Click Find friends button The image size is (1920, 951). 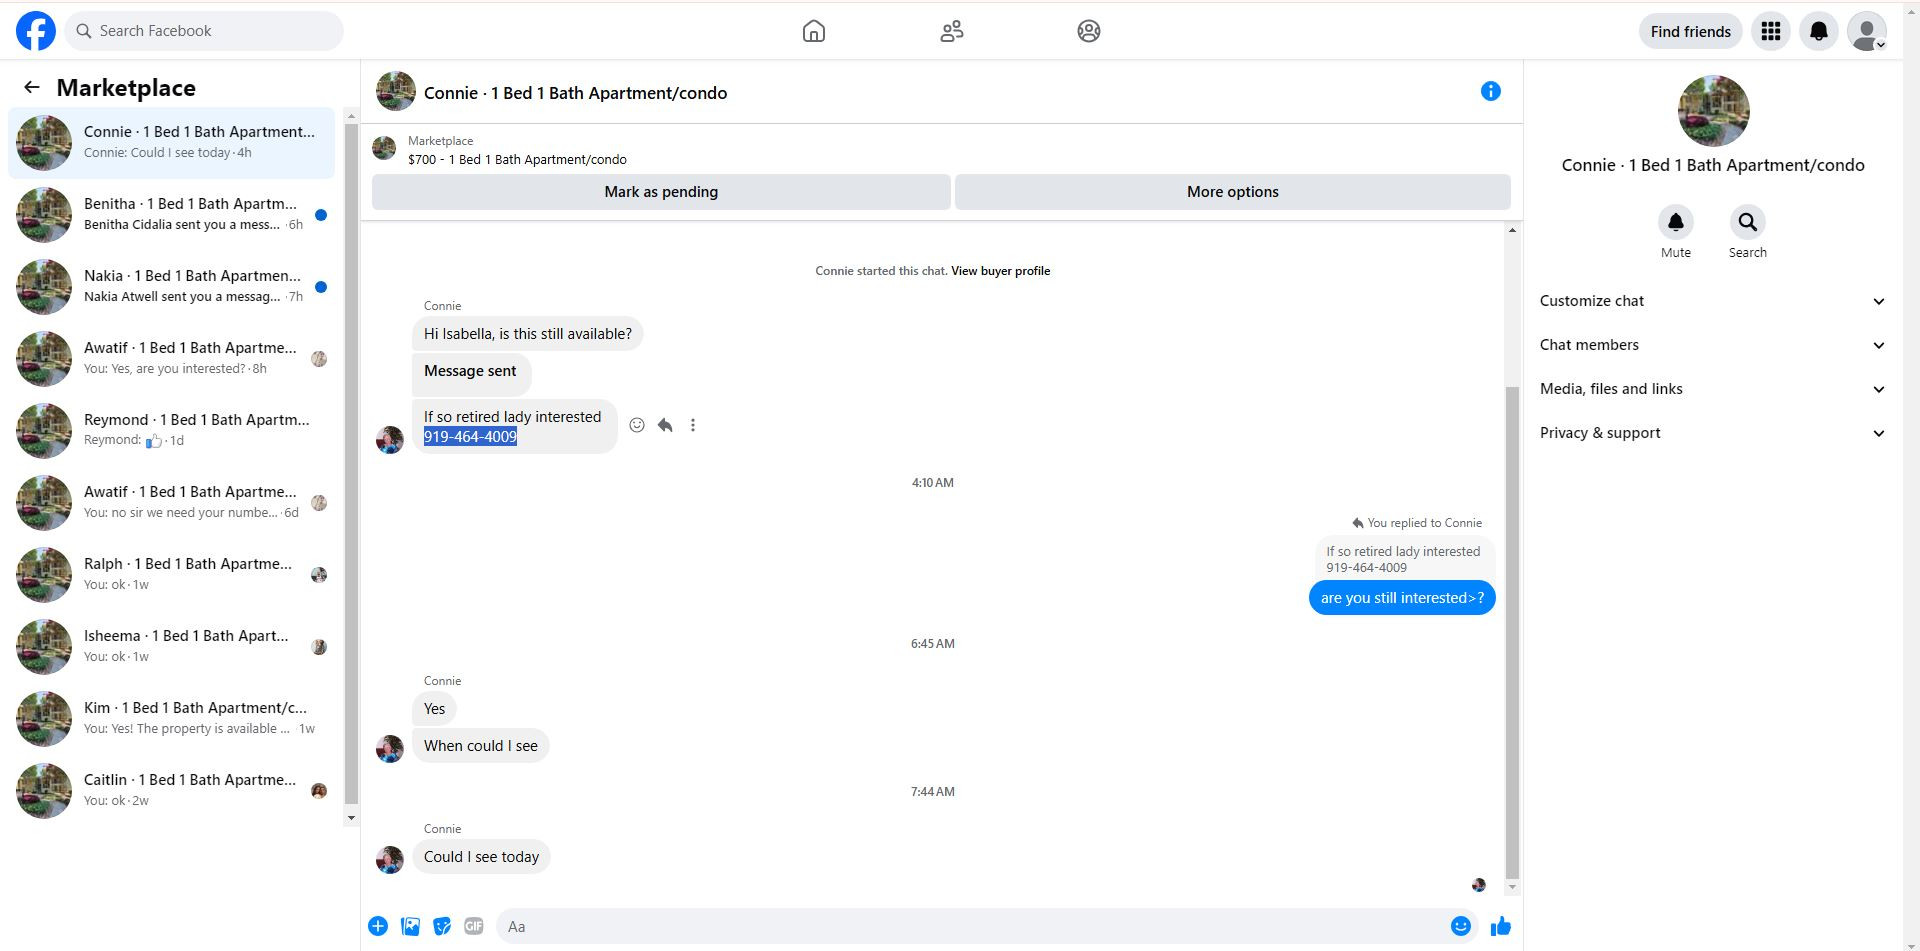(1690, 31)
